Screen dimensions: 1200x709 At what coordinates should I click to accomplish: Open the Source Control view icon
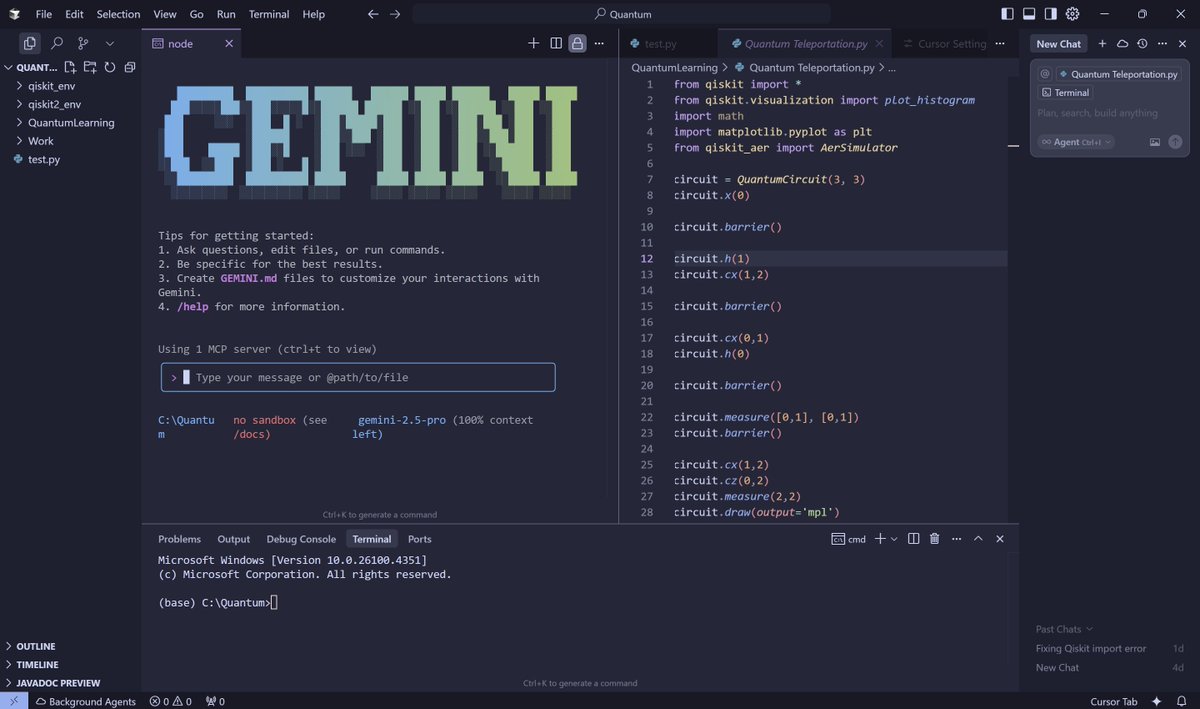tap(83, 43)
